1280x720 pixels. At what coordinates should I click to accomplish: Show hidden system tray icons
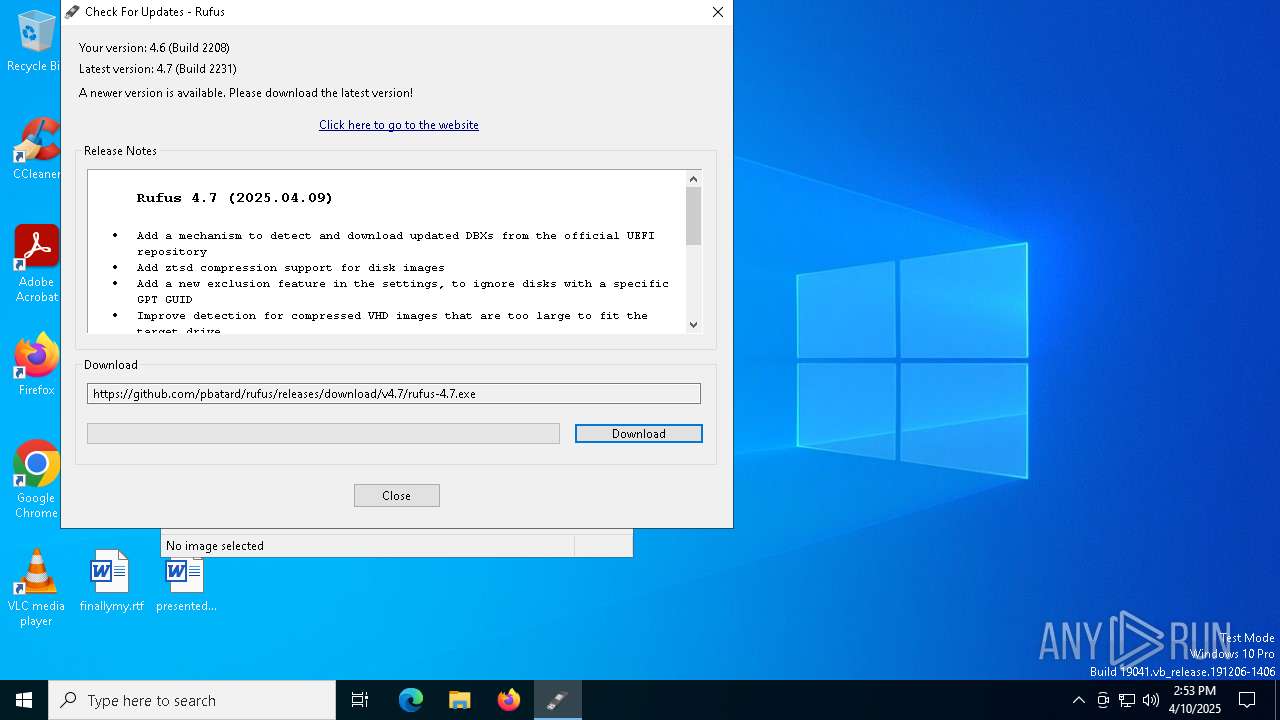point(1078,700)
